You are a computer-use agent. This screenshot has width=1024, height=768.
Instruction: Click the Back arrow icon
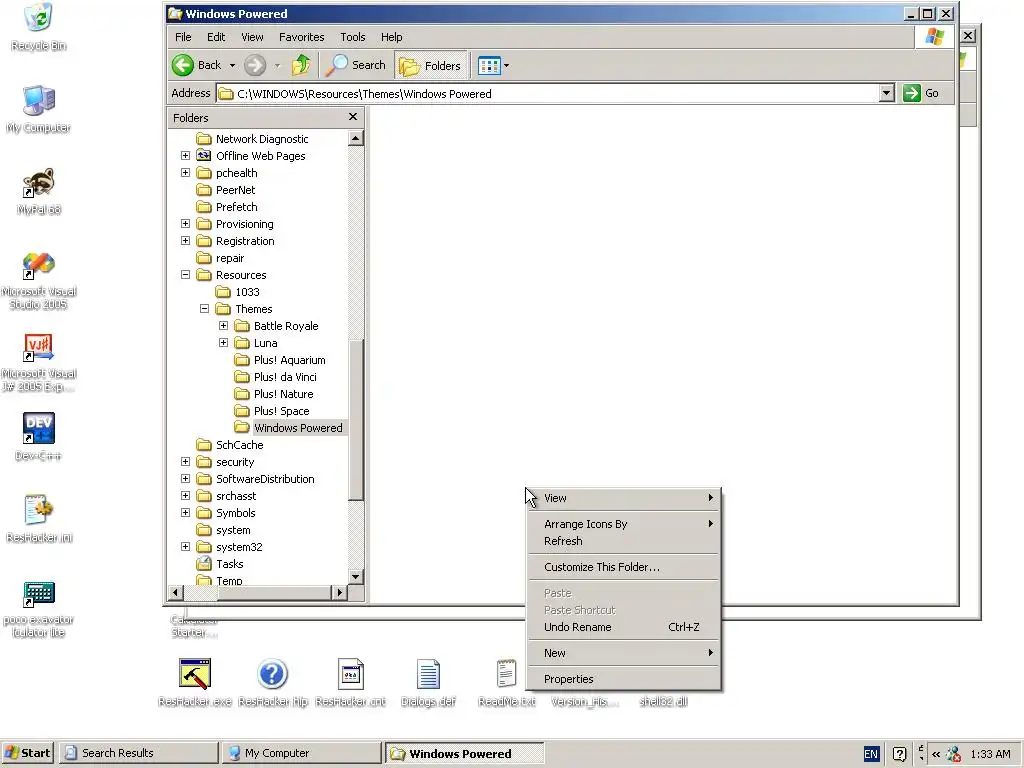click(x=183, y=65)
